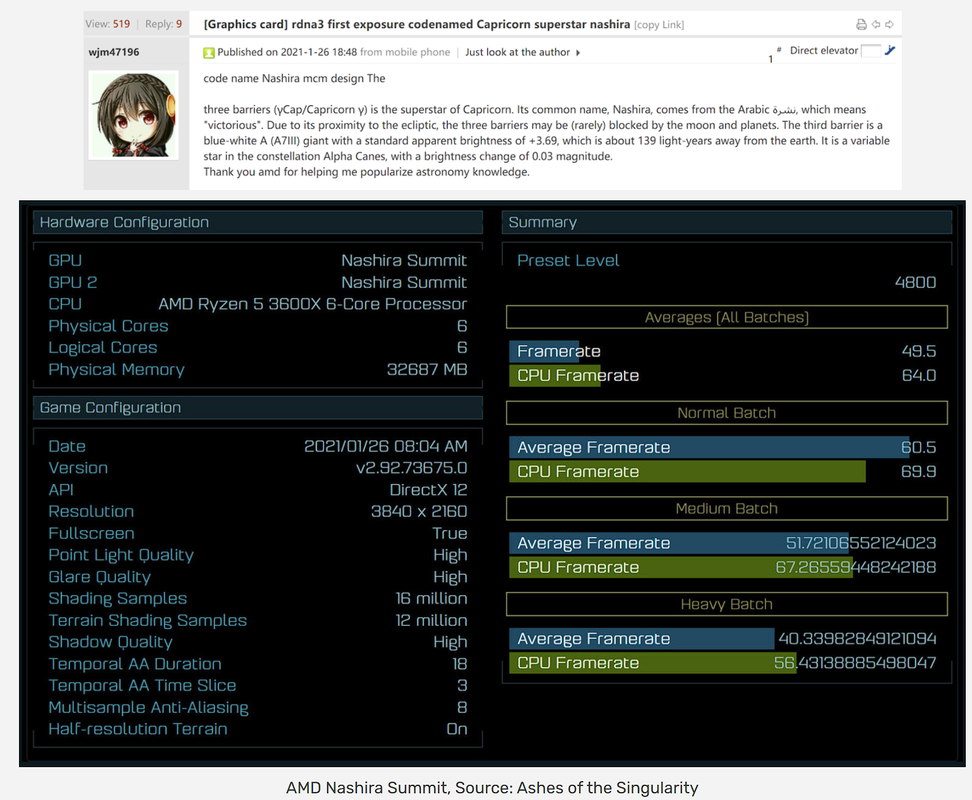
Task: Click Heavy Batch CPU value 56.43138885498047
Action: (855, 663)
